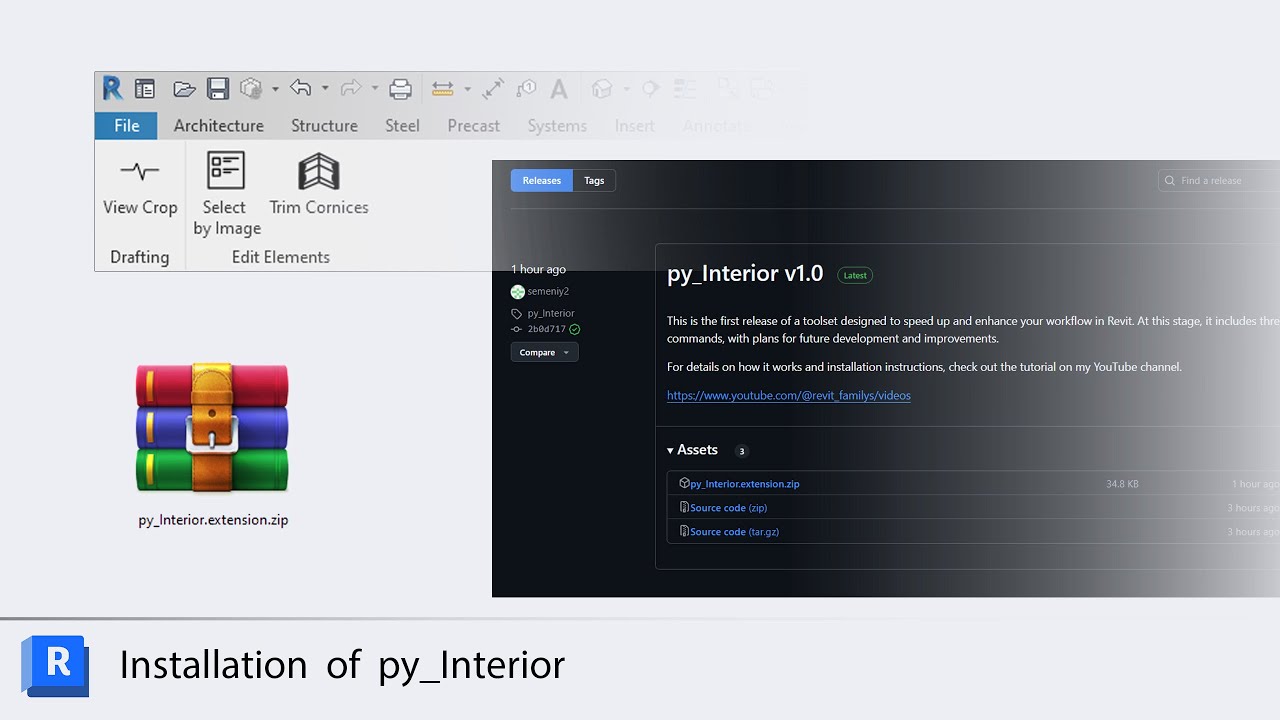Viewport: 1280px width, 720px height.
Task: Open the Compare dropdown button
Action: 544,352
